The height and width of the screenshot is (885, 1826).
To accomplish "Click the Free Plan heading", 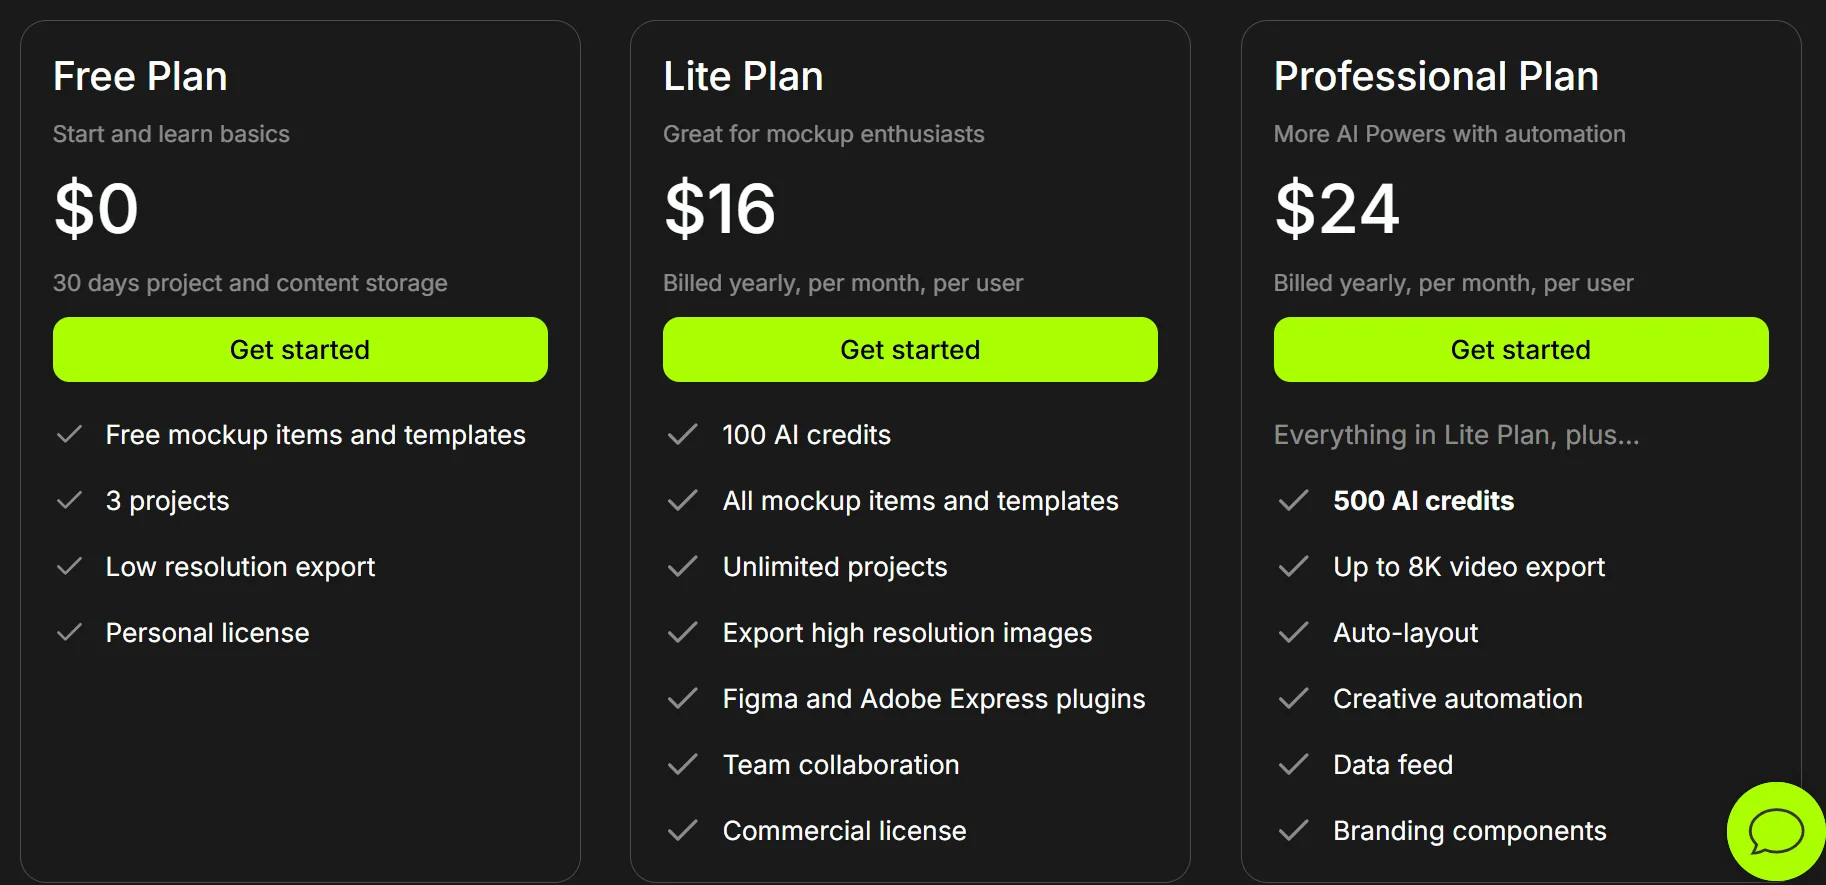I will tap(140, 76).
